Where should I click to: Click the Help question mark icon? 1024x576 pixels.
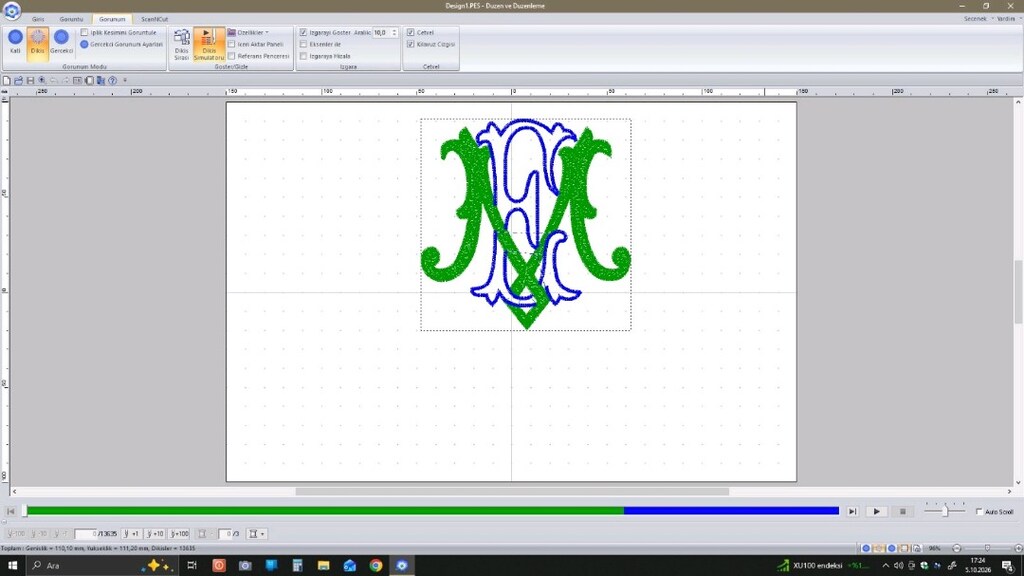pyautogui.click(x=112, y=80)
